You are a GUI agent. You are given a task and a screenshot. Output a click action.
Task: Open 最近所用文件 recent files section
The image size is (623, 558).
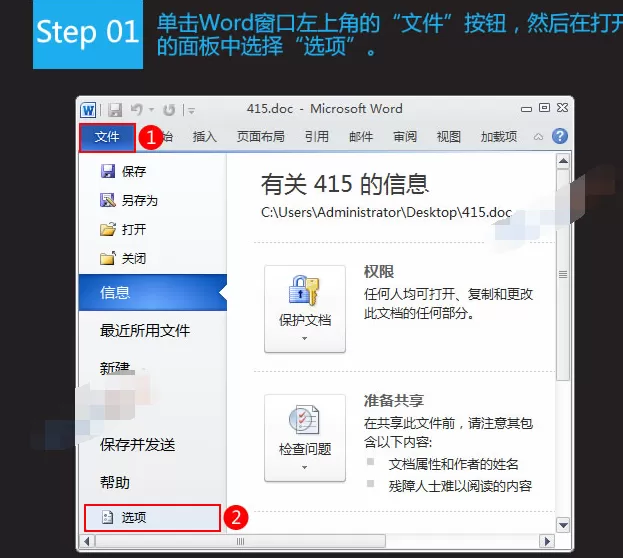pos(145,330)
